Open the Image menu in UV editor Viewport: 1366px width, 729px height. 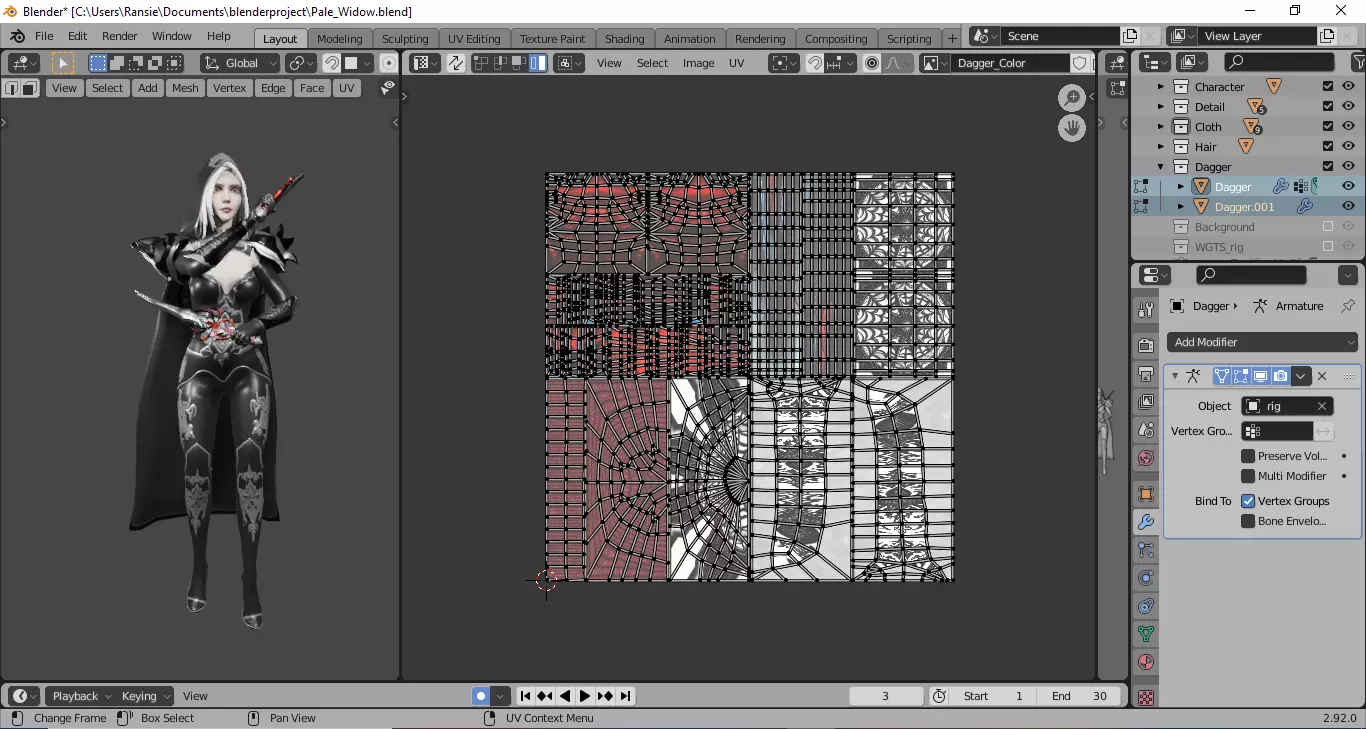[698, 63]
